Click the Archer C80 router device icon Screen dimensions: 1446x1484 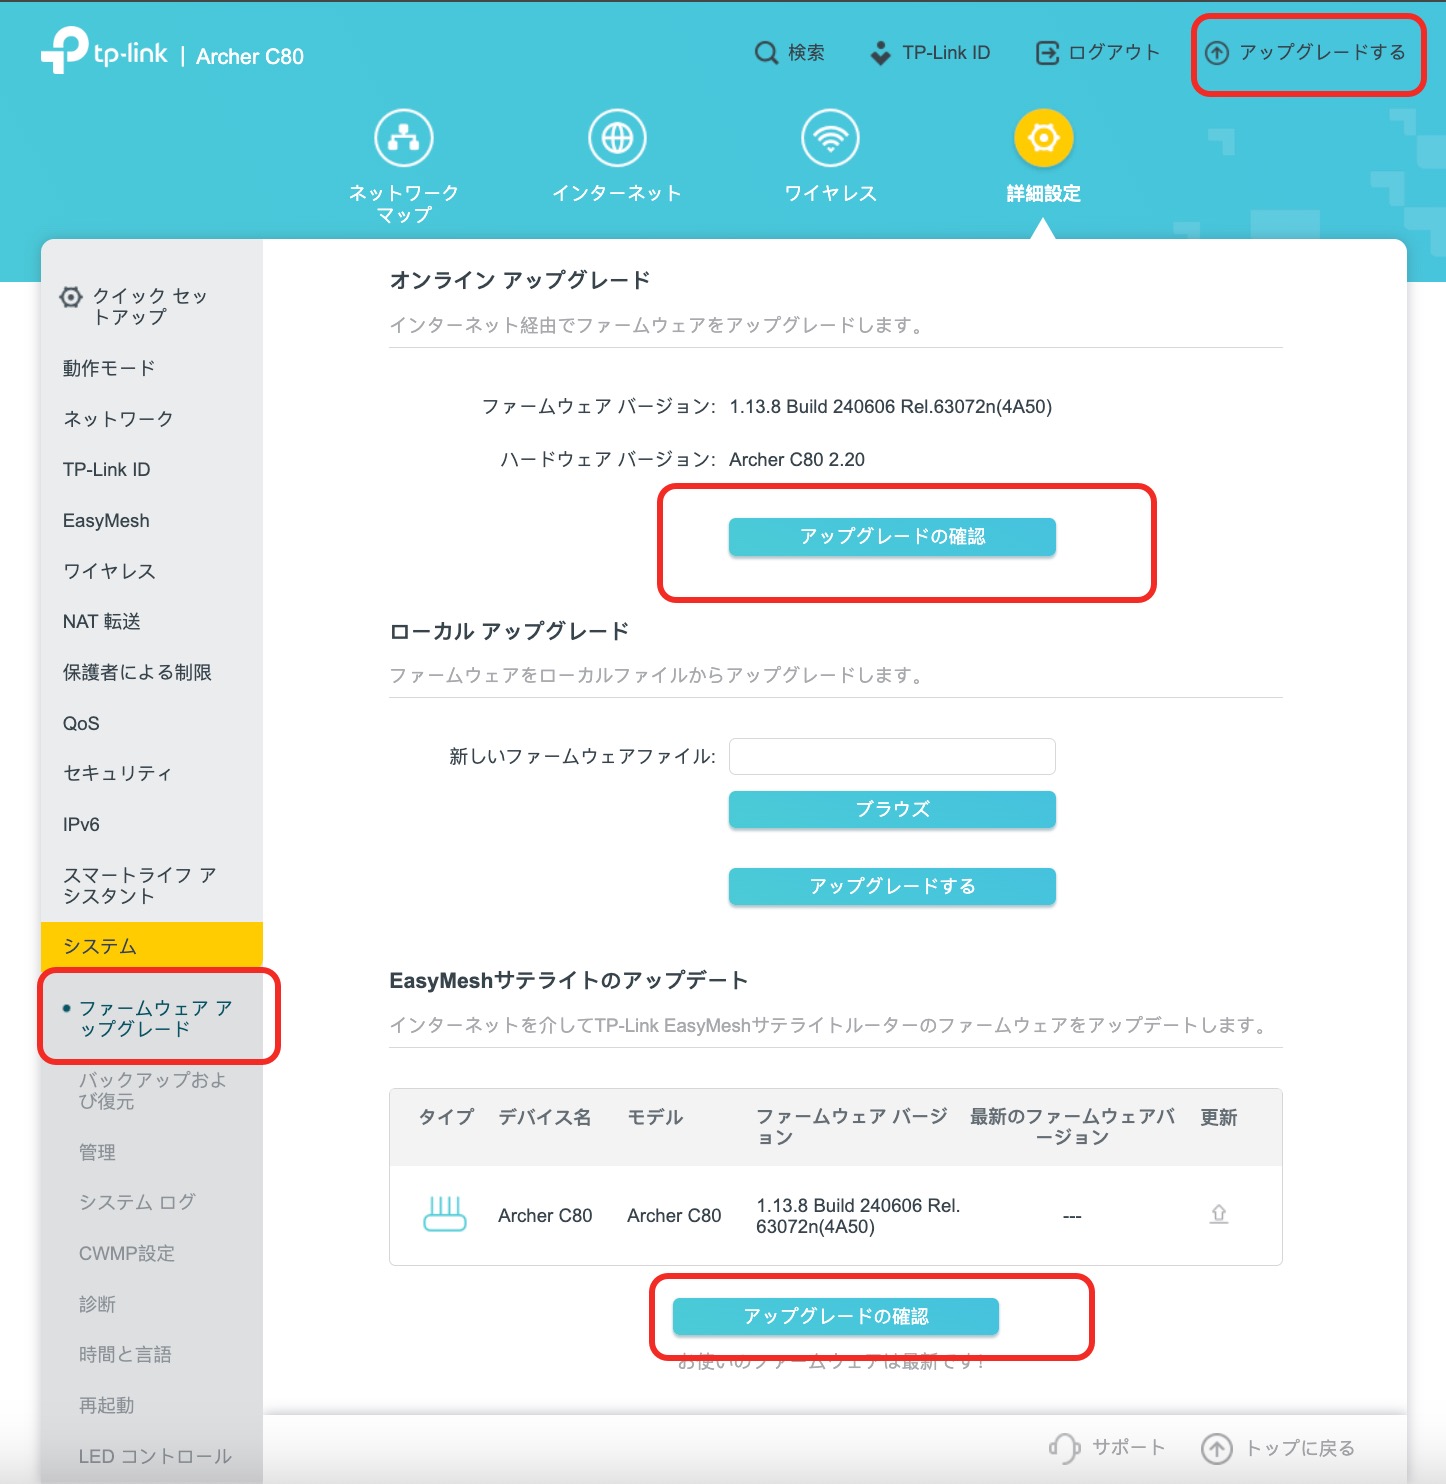coord(445,1214)
